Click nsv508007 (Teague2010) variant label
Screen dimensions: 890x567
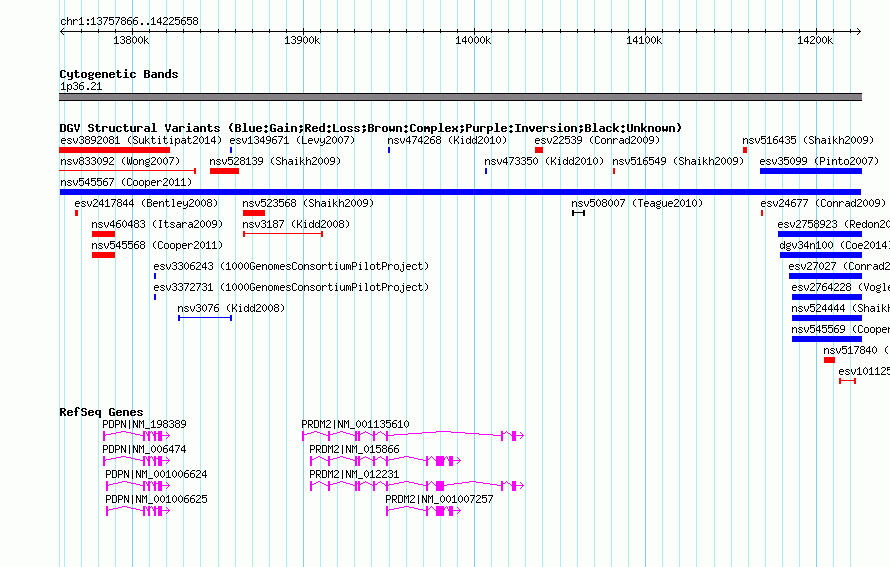(637, 203)
